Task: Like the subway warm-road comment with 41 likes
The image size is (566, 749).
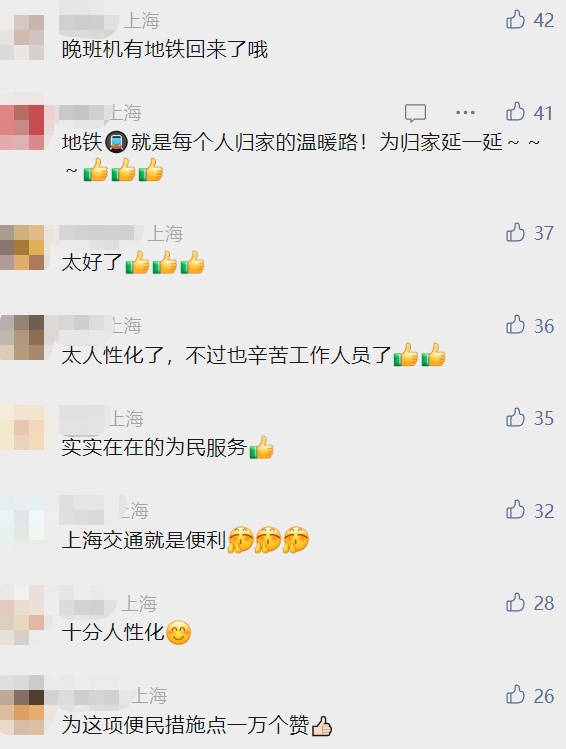Action: click(x=515, y=112)
